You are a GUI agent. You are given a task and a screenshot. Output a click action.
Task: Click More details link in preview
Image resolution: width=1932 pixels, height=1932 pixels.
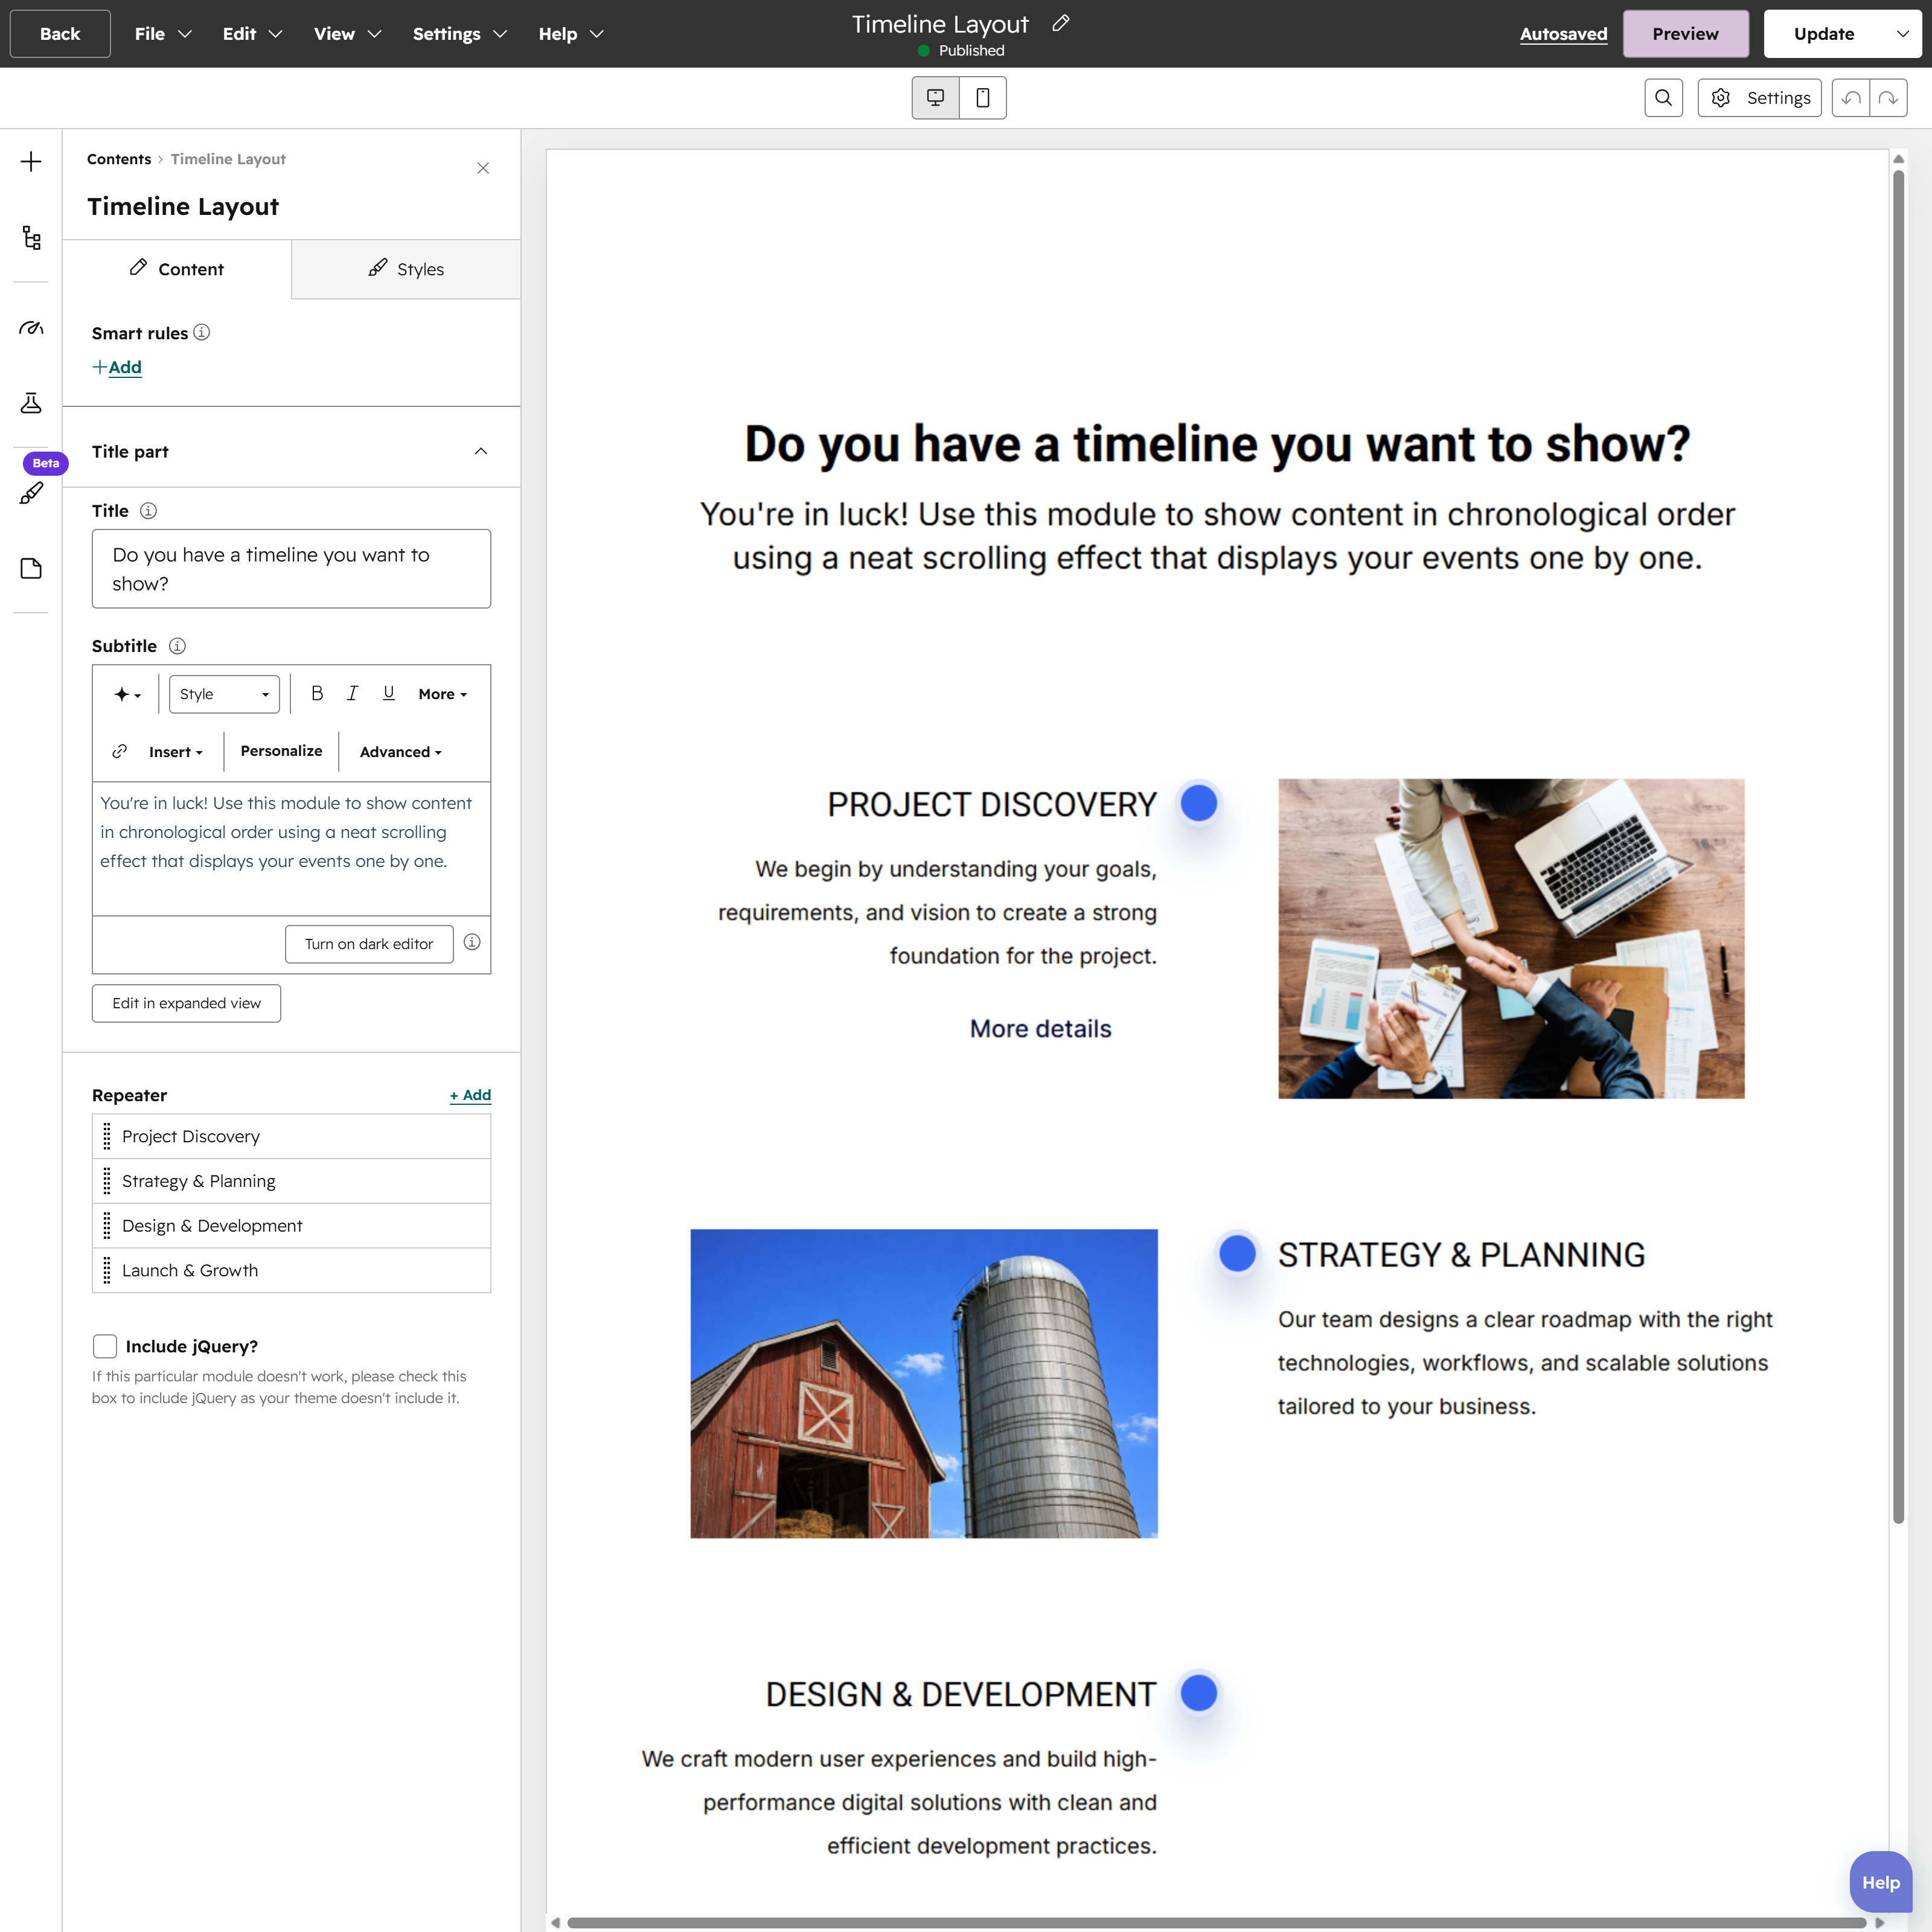[1040, 1029]
